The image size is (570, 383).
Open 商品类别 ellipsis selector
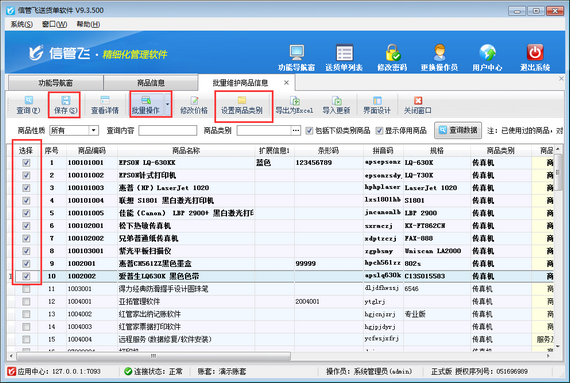pos(296,130)
